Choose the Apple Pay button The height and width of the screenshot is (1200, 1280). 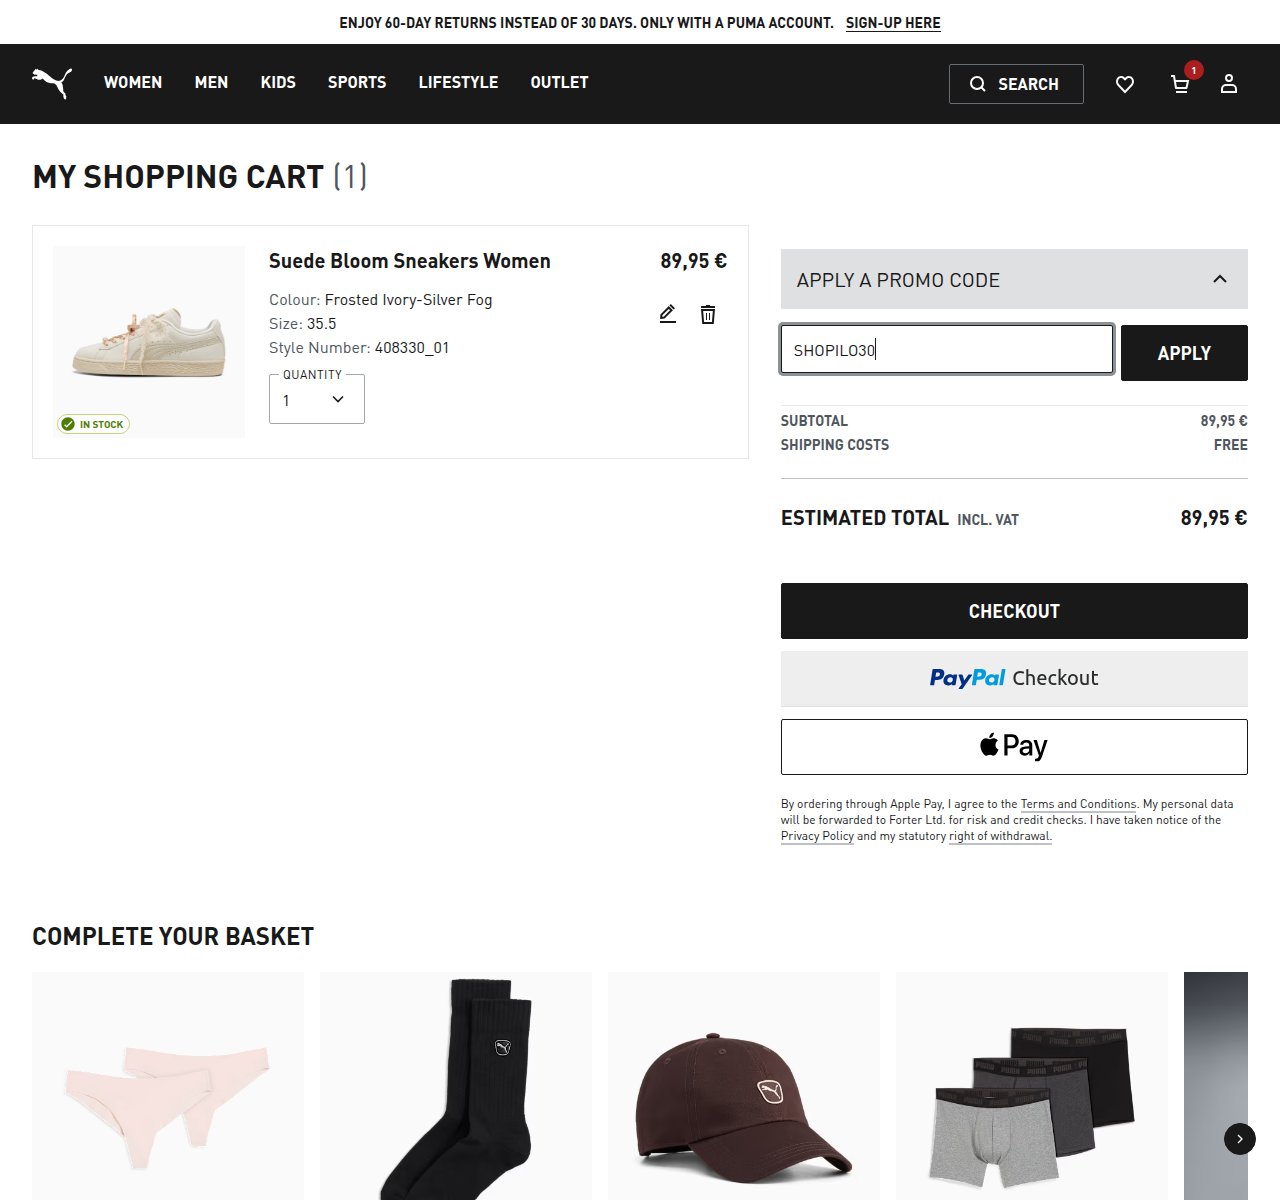click(x=1014, y=747)
